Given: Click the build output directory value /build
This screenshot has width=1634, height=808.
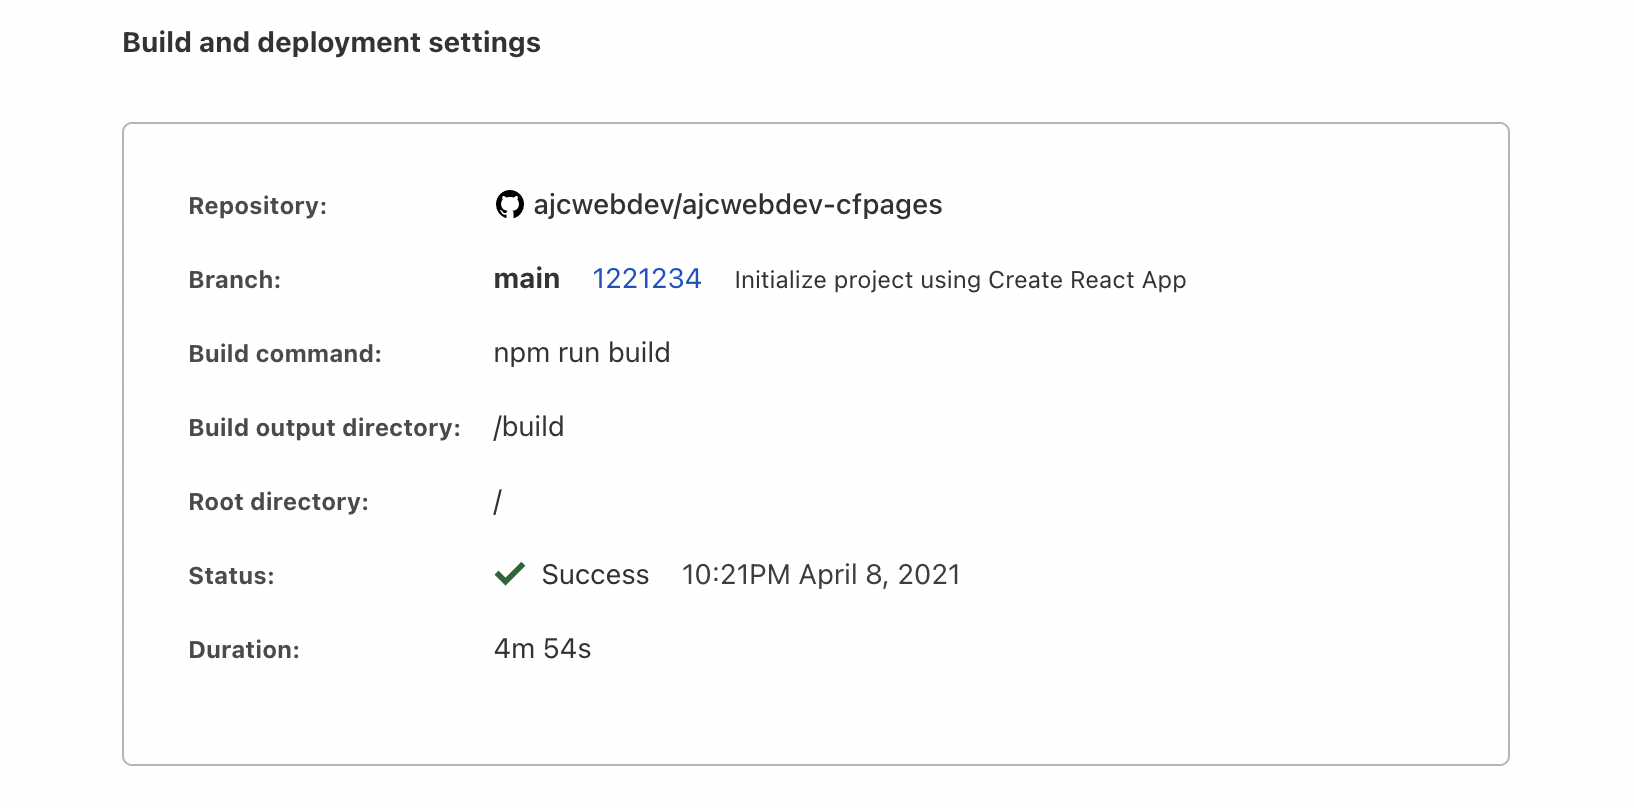Looking at the screenshot, I should [x=529, y=427].
